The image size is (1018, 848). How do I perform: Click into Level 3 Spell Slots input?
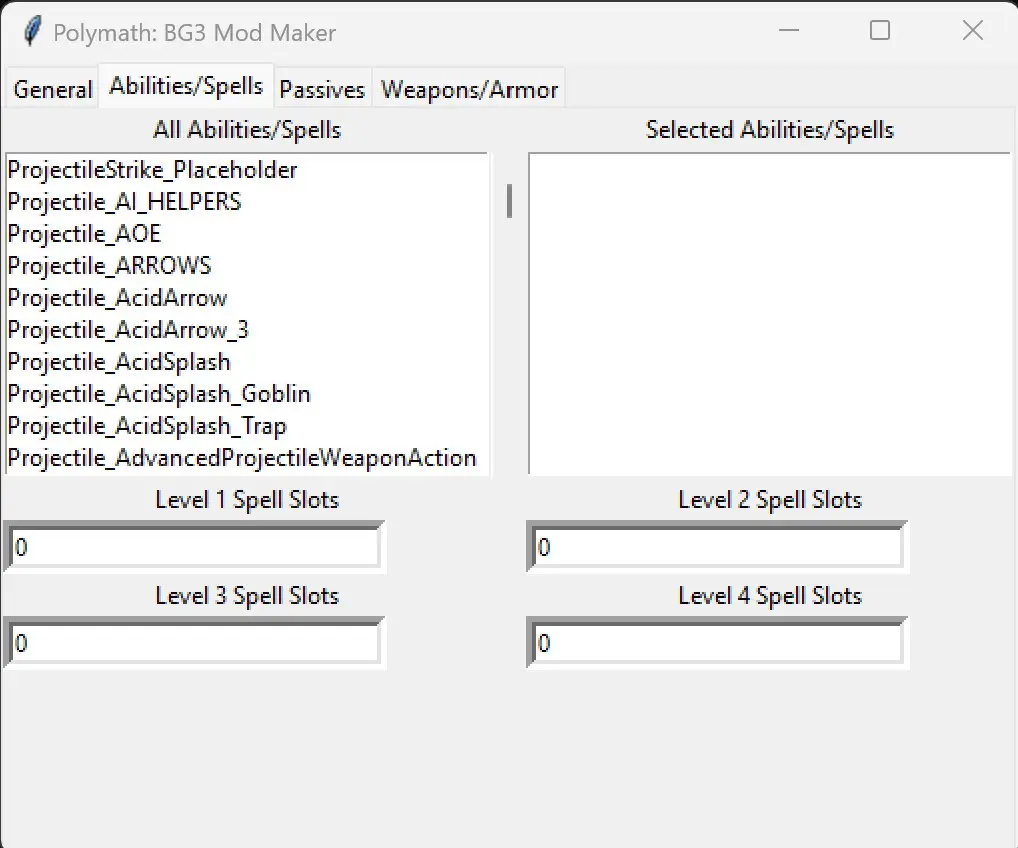(x=195, y=643)
